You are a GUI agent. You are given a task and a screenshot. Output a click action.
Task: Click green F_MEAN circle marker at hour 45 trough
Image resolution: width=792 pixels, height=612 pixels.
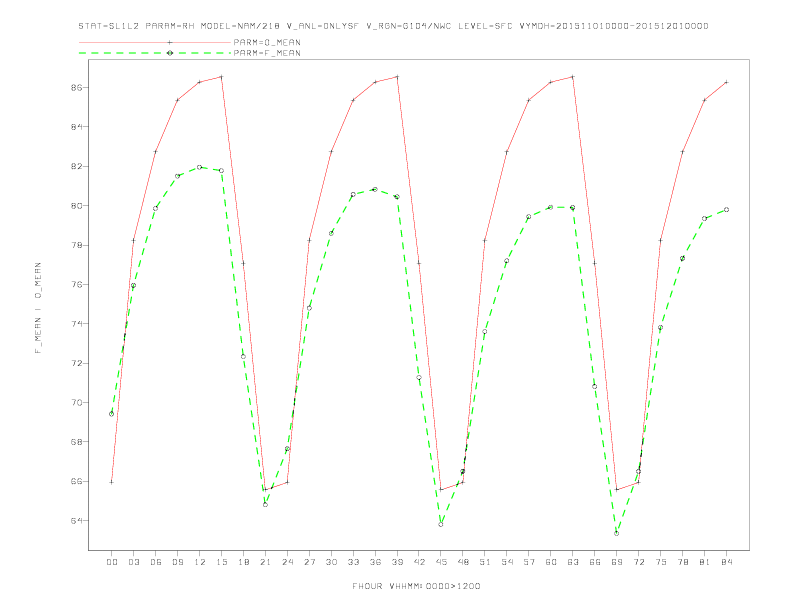pos(441,525)
